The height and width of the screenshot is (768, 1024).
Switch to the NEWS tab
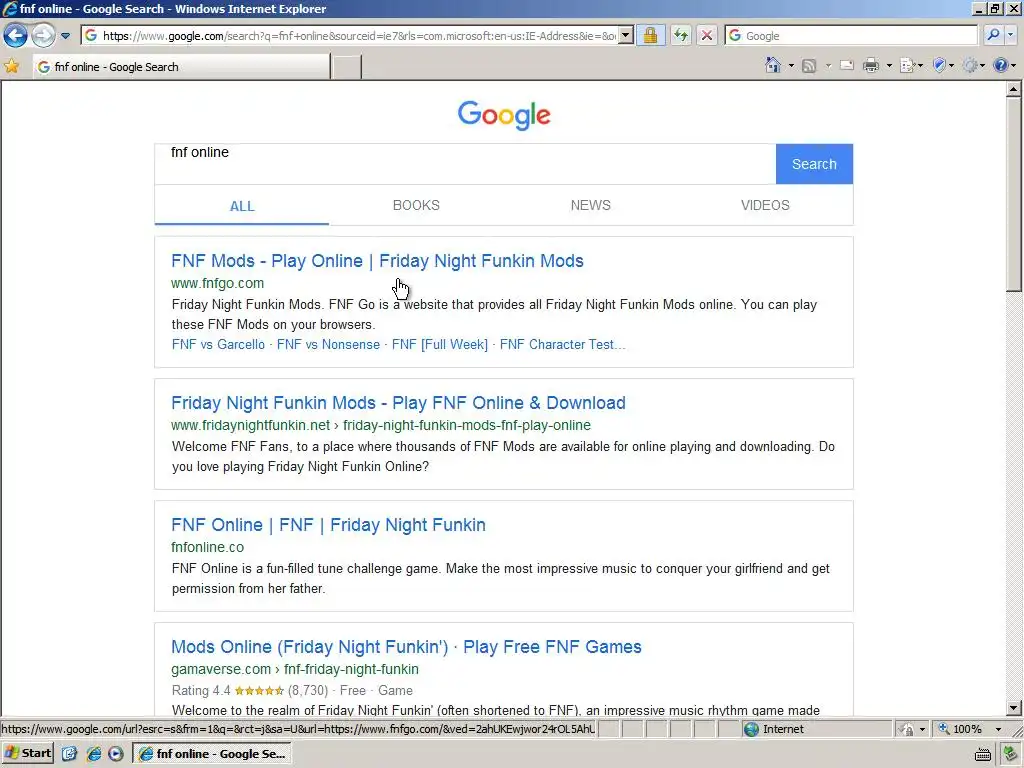pyautogui.click(x=590, y=205)
